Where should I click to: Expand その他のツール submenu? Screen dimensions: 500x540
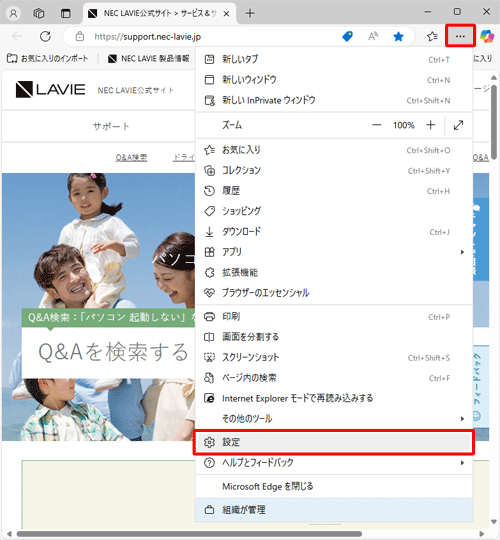click(x=334, y=419)
